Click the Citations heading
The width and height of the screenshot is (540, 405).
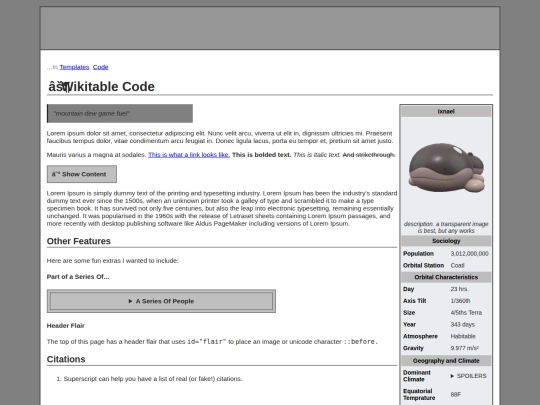coord(66,359)
